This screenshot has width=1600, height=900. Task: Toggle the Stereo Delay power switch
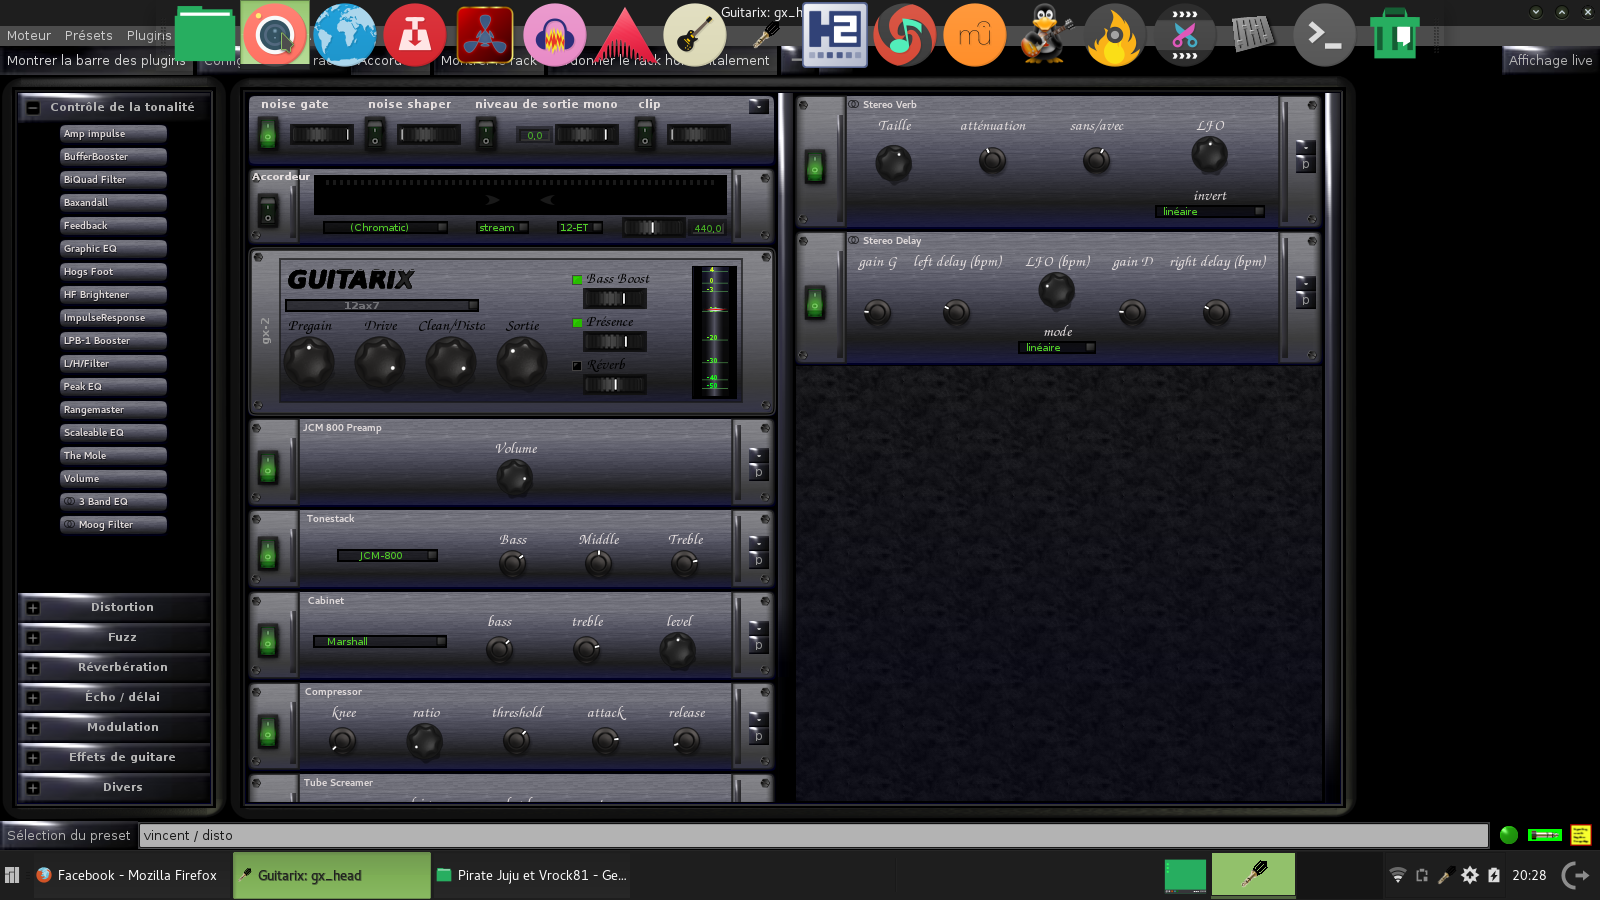[x=815, y=302]
